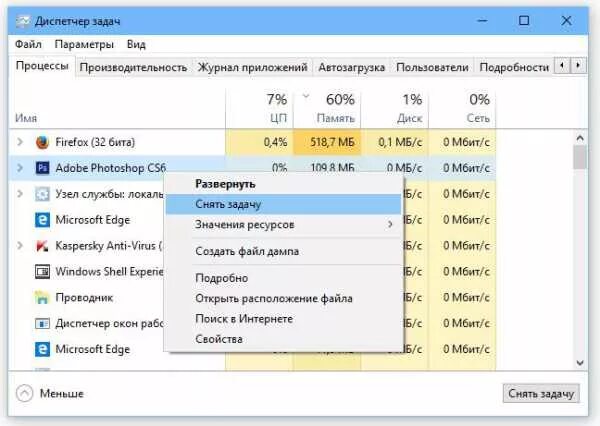Click the Windows Shell Experience icon
The image size is (600, 426).
[42, 272]
